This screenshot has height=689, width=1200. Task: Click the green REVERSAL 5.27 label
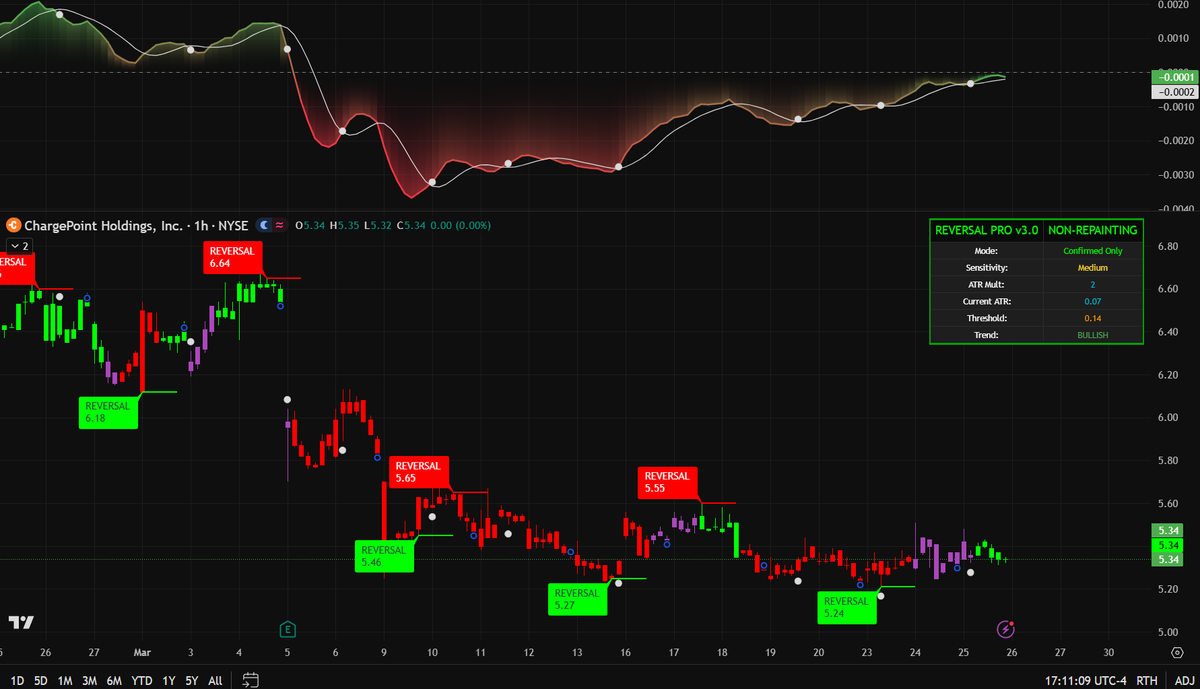click(578, 598)
